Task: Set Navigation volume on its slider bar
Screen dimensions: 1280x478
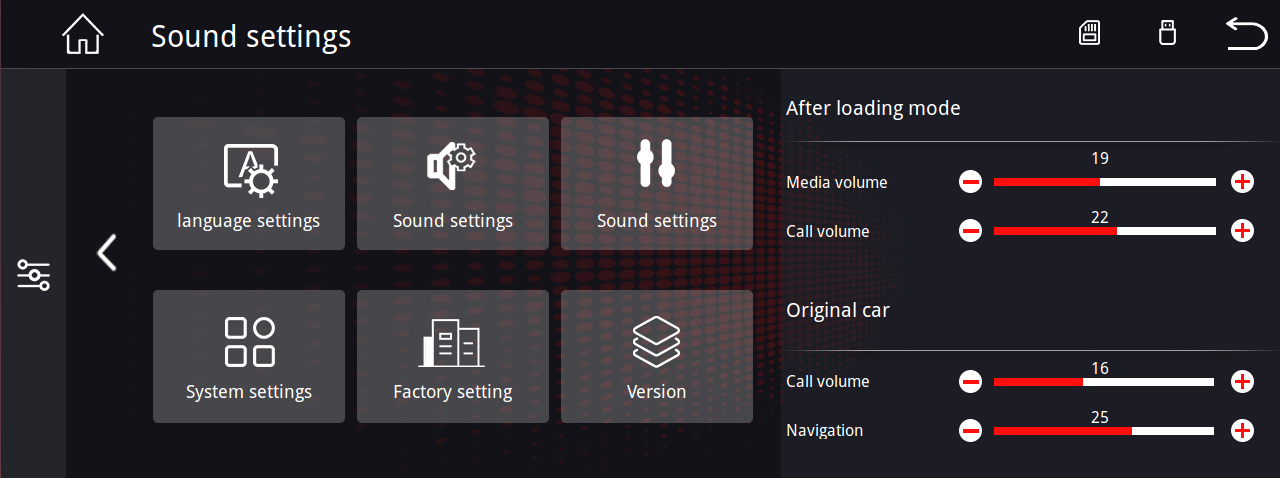Action: 1104,431
